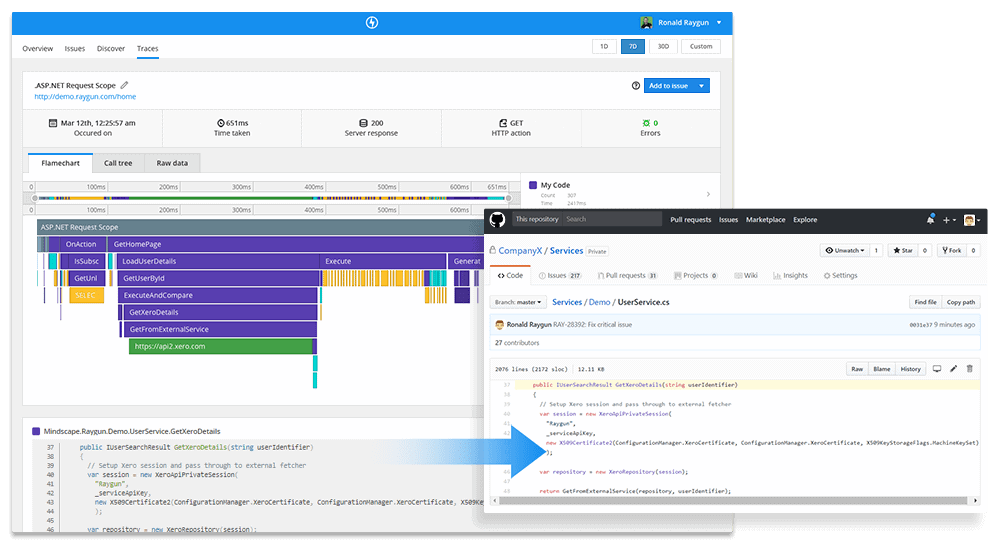Select the OnAction flame bar
996x552 pixels.
(x=81, y=244)
